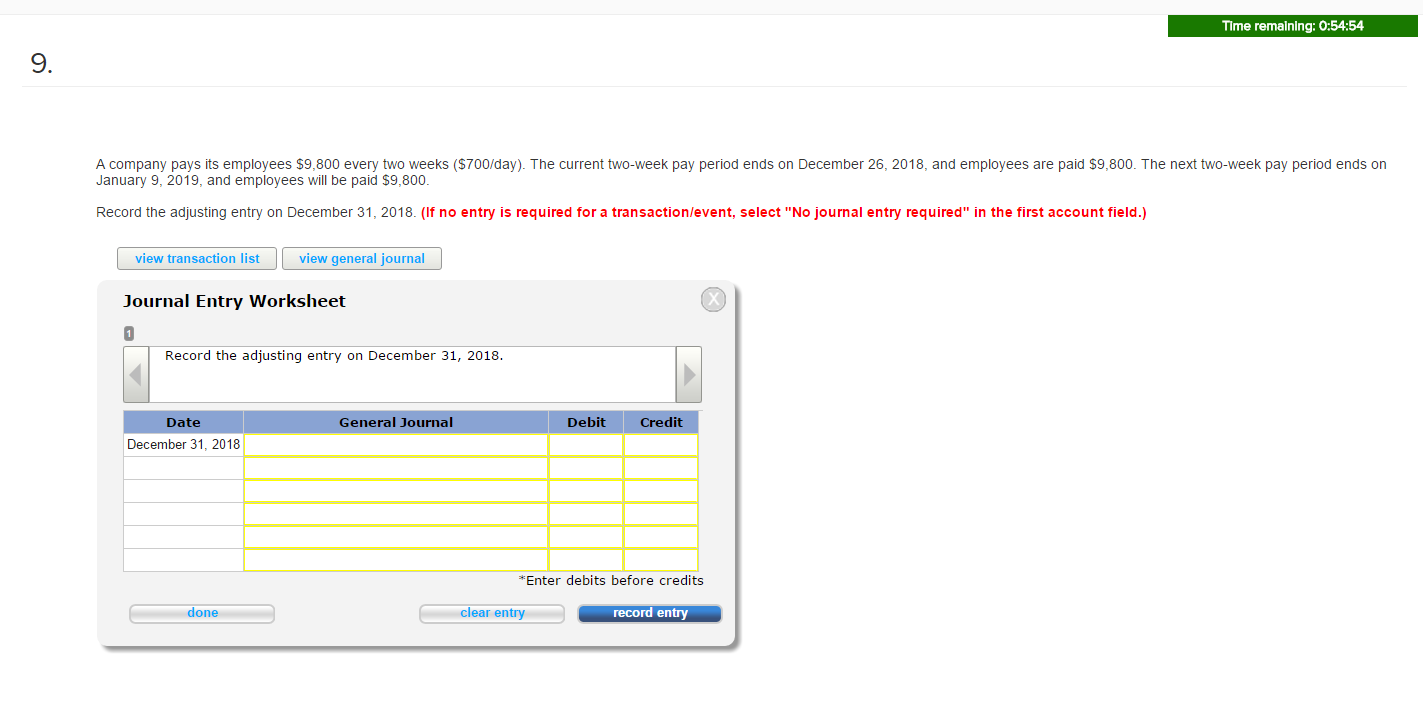The width and height of the screenshot is (1423, 728).
Task: Click the second row Credit cell
Action: tap(661, 468)
